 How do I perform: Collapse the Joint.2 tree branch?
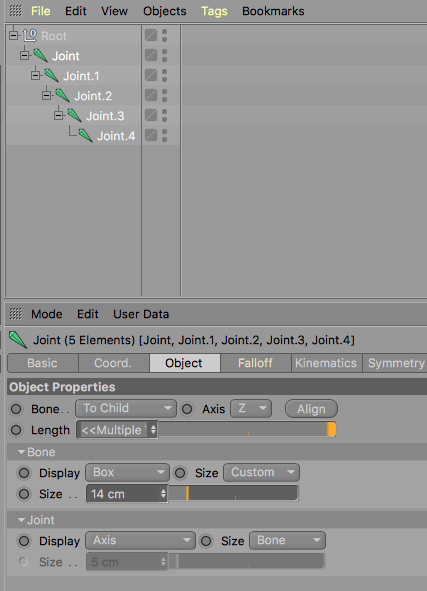pyautogui.click(x=46, y=95)
